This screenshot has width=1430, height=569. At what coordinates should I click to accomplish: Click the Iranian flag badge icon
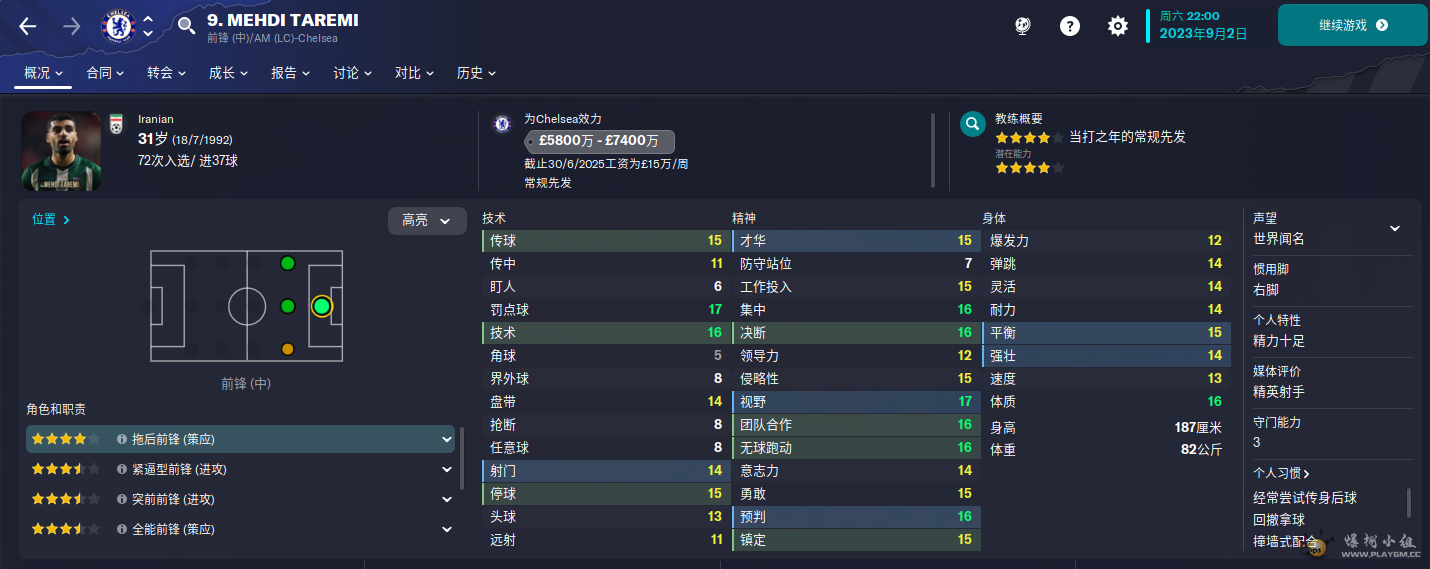pos(115,122)
